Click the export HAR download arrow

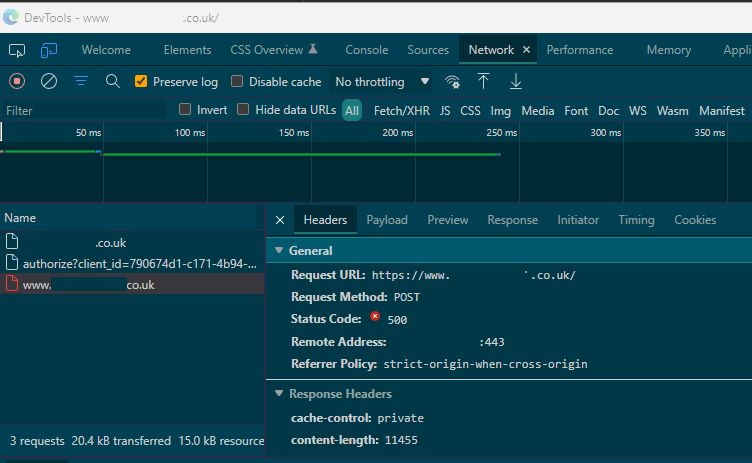click(516, 82)
